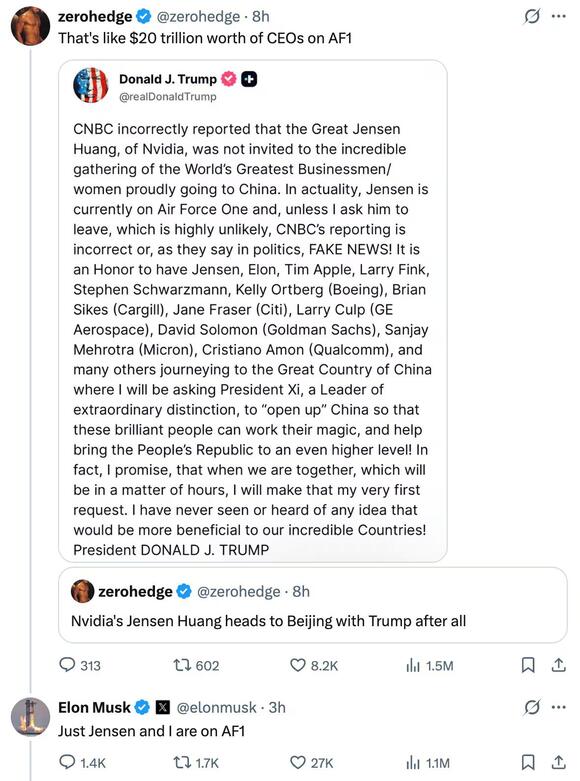Screen dimensions: 580x781
Task: Open replies on zerohedge's AF1 post
Action: 80,665
